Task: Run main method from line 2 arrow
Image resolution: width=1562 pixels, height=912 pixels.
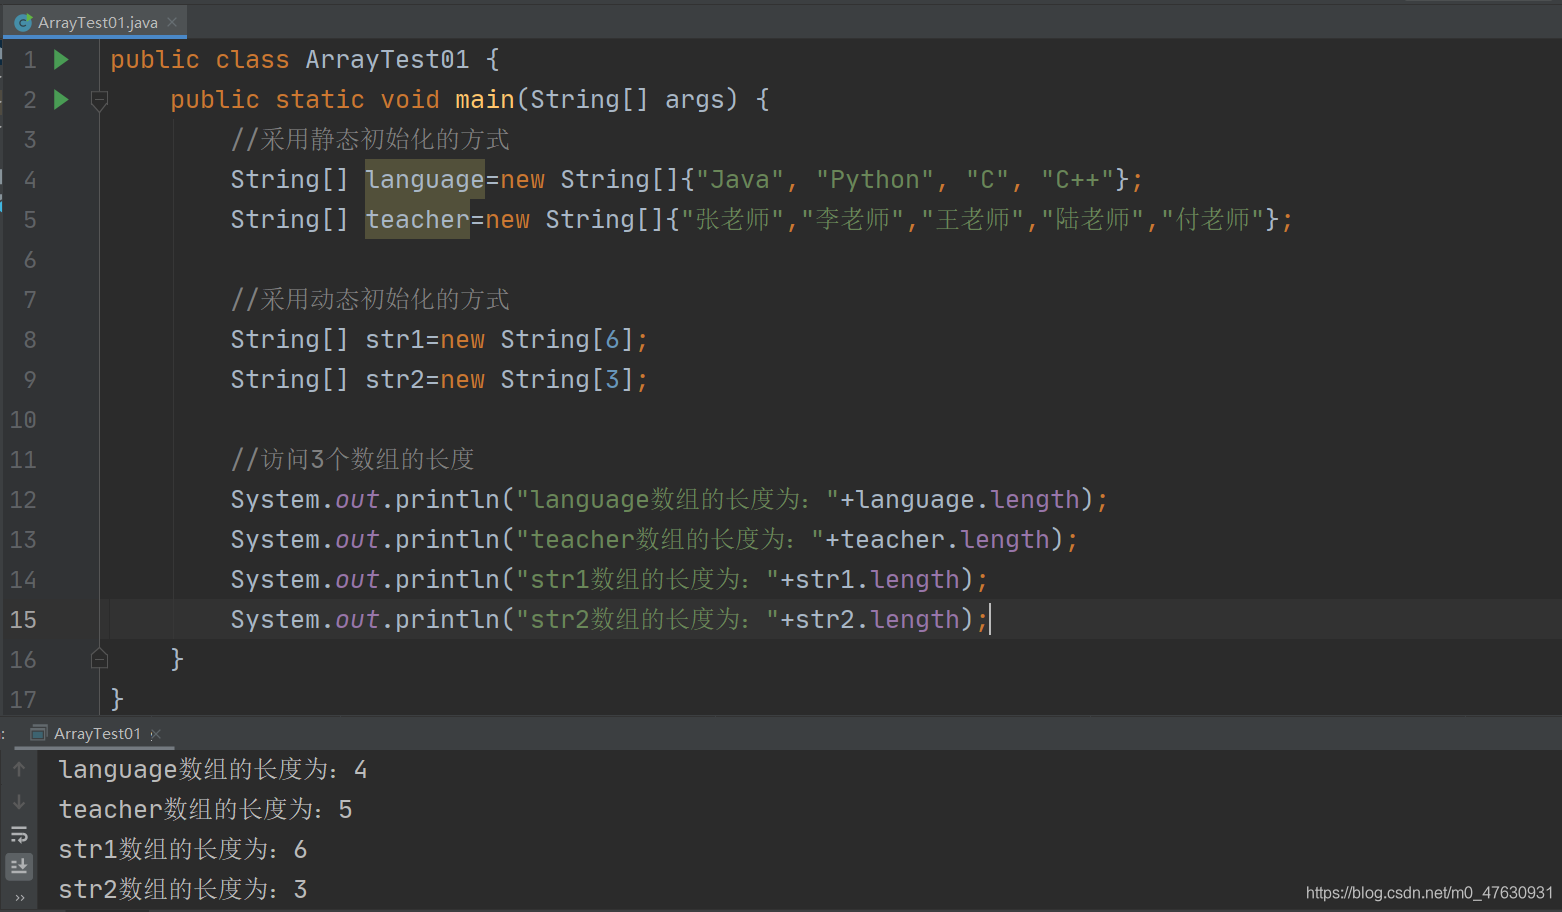Action: (61, 99)
